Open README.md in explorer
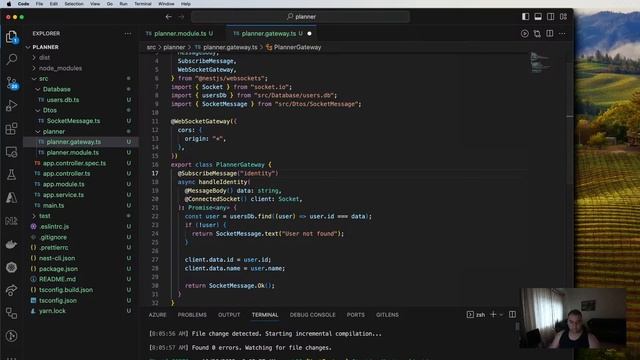This screenshot has width=640, height=360. point(57,279)
